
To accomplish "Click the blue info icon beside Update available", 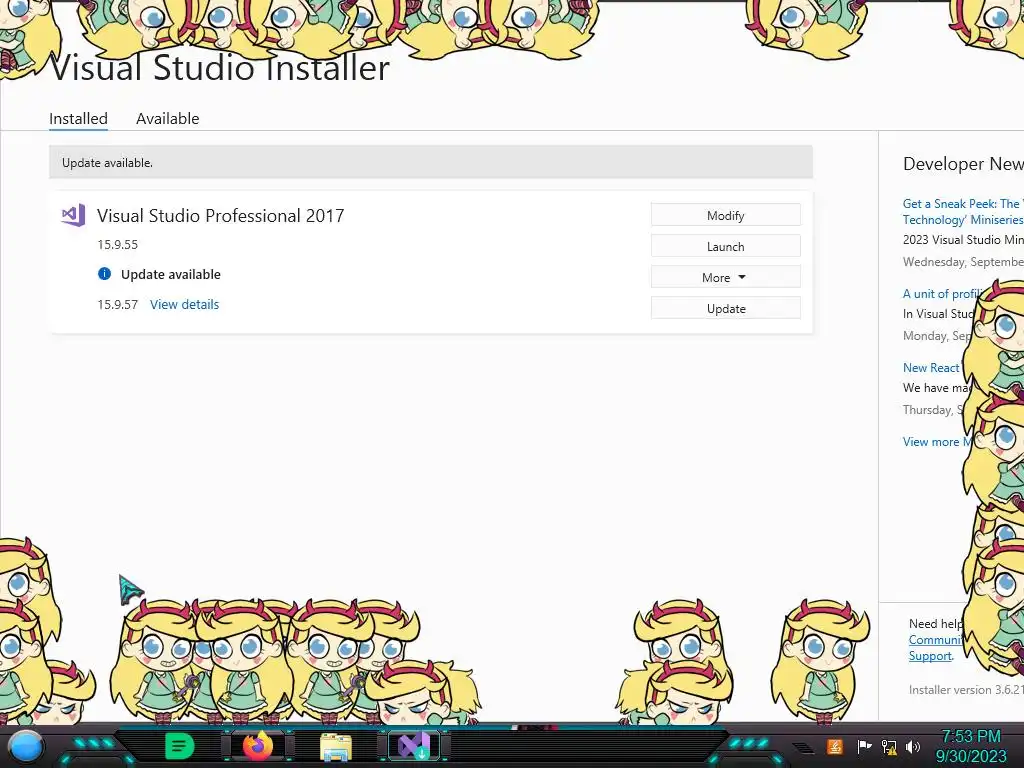I will tap(104, 274).
